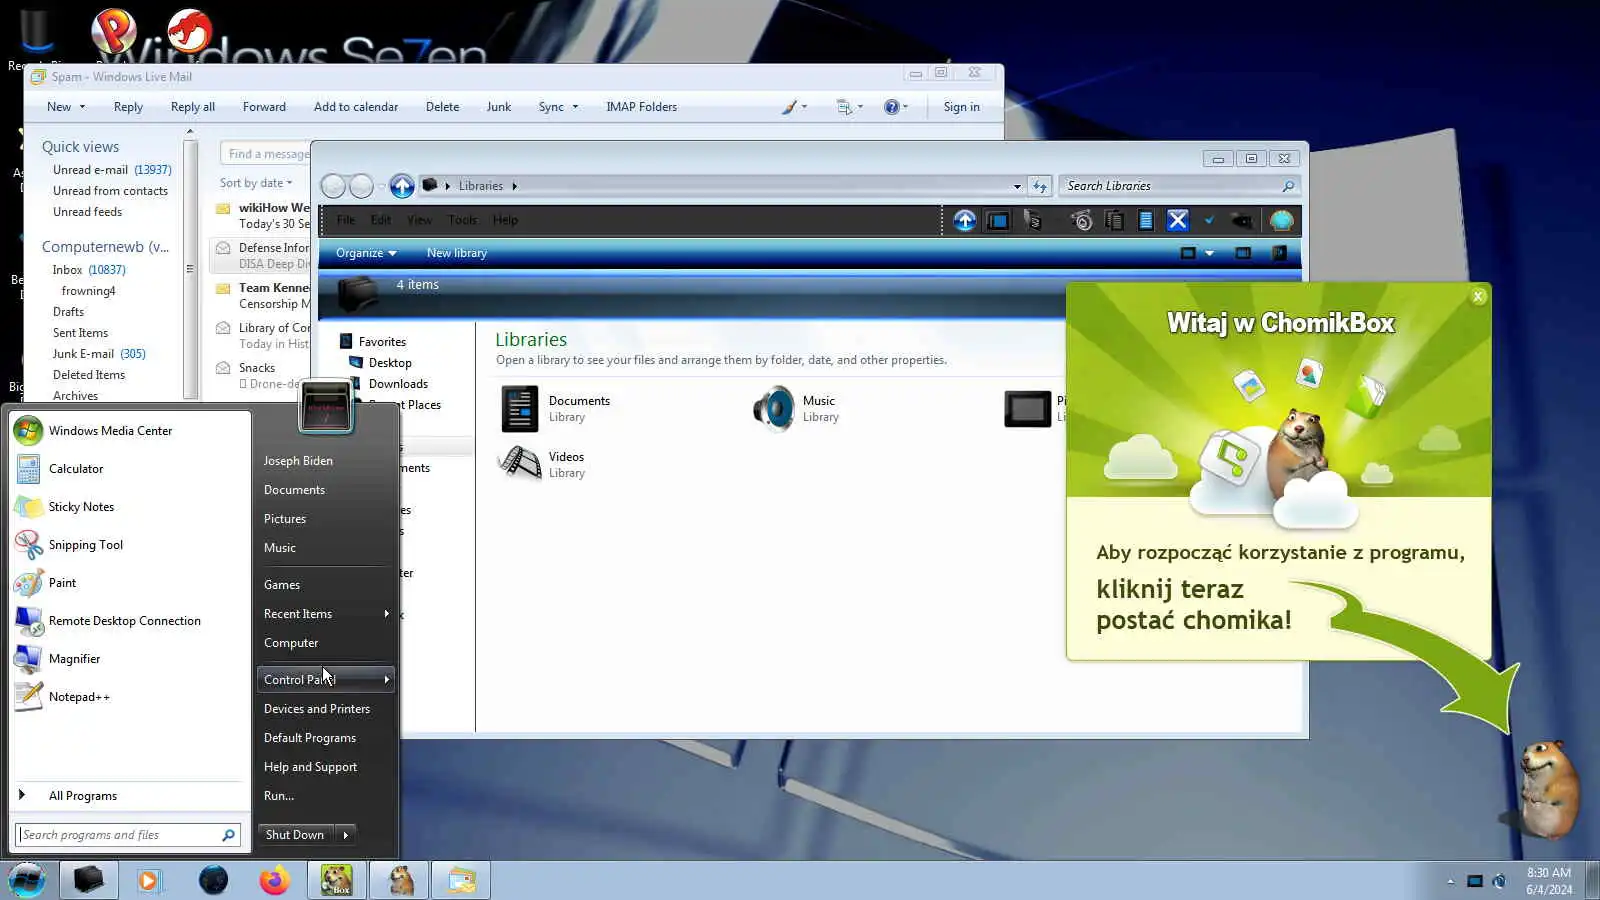Click the Explorer back button
The height and width of the screenshot is (900, 1600).
coord(333,186)
